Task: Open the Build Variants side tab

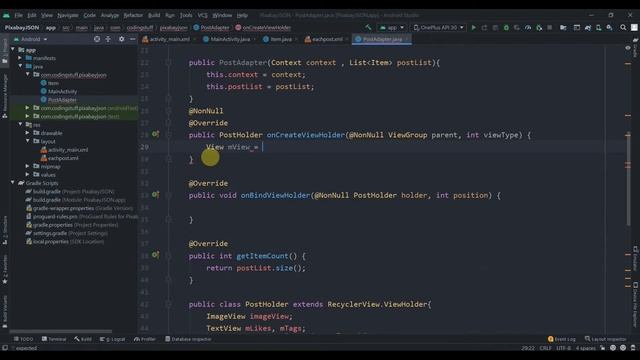Action: (x=4, y=312)
